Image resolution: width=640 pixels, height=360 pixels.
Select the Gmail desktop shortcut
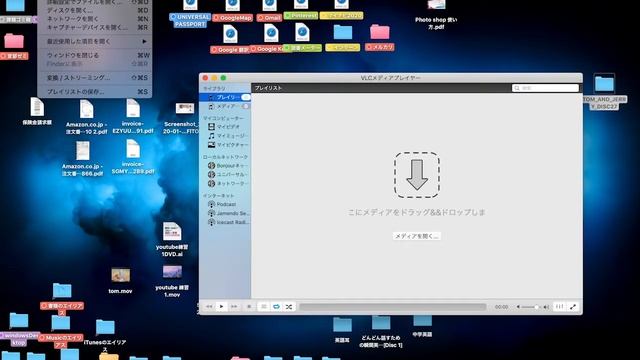pos(269,10)
